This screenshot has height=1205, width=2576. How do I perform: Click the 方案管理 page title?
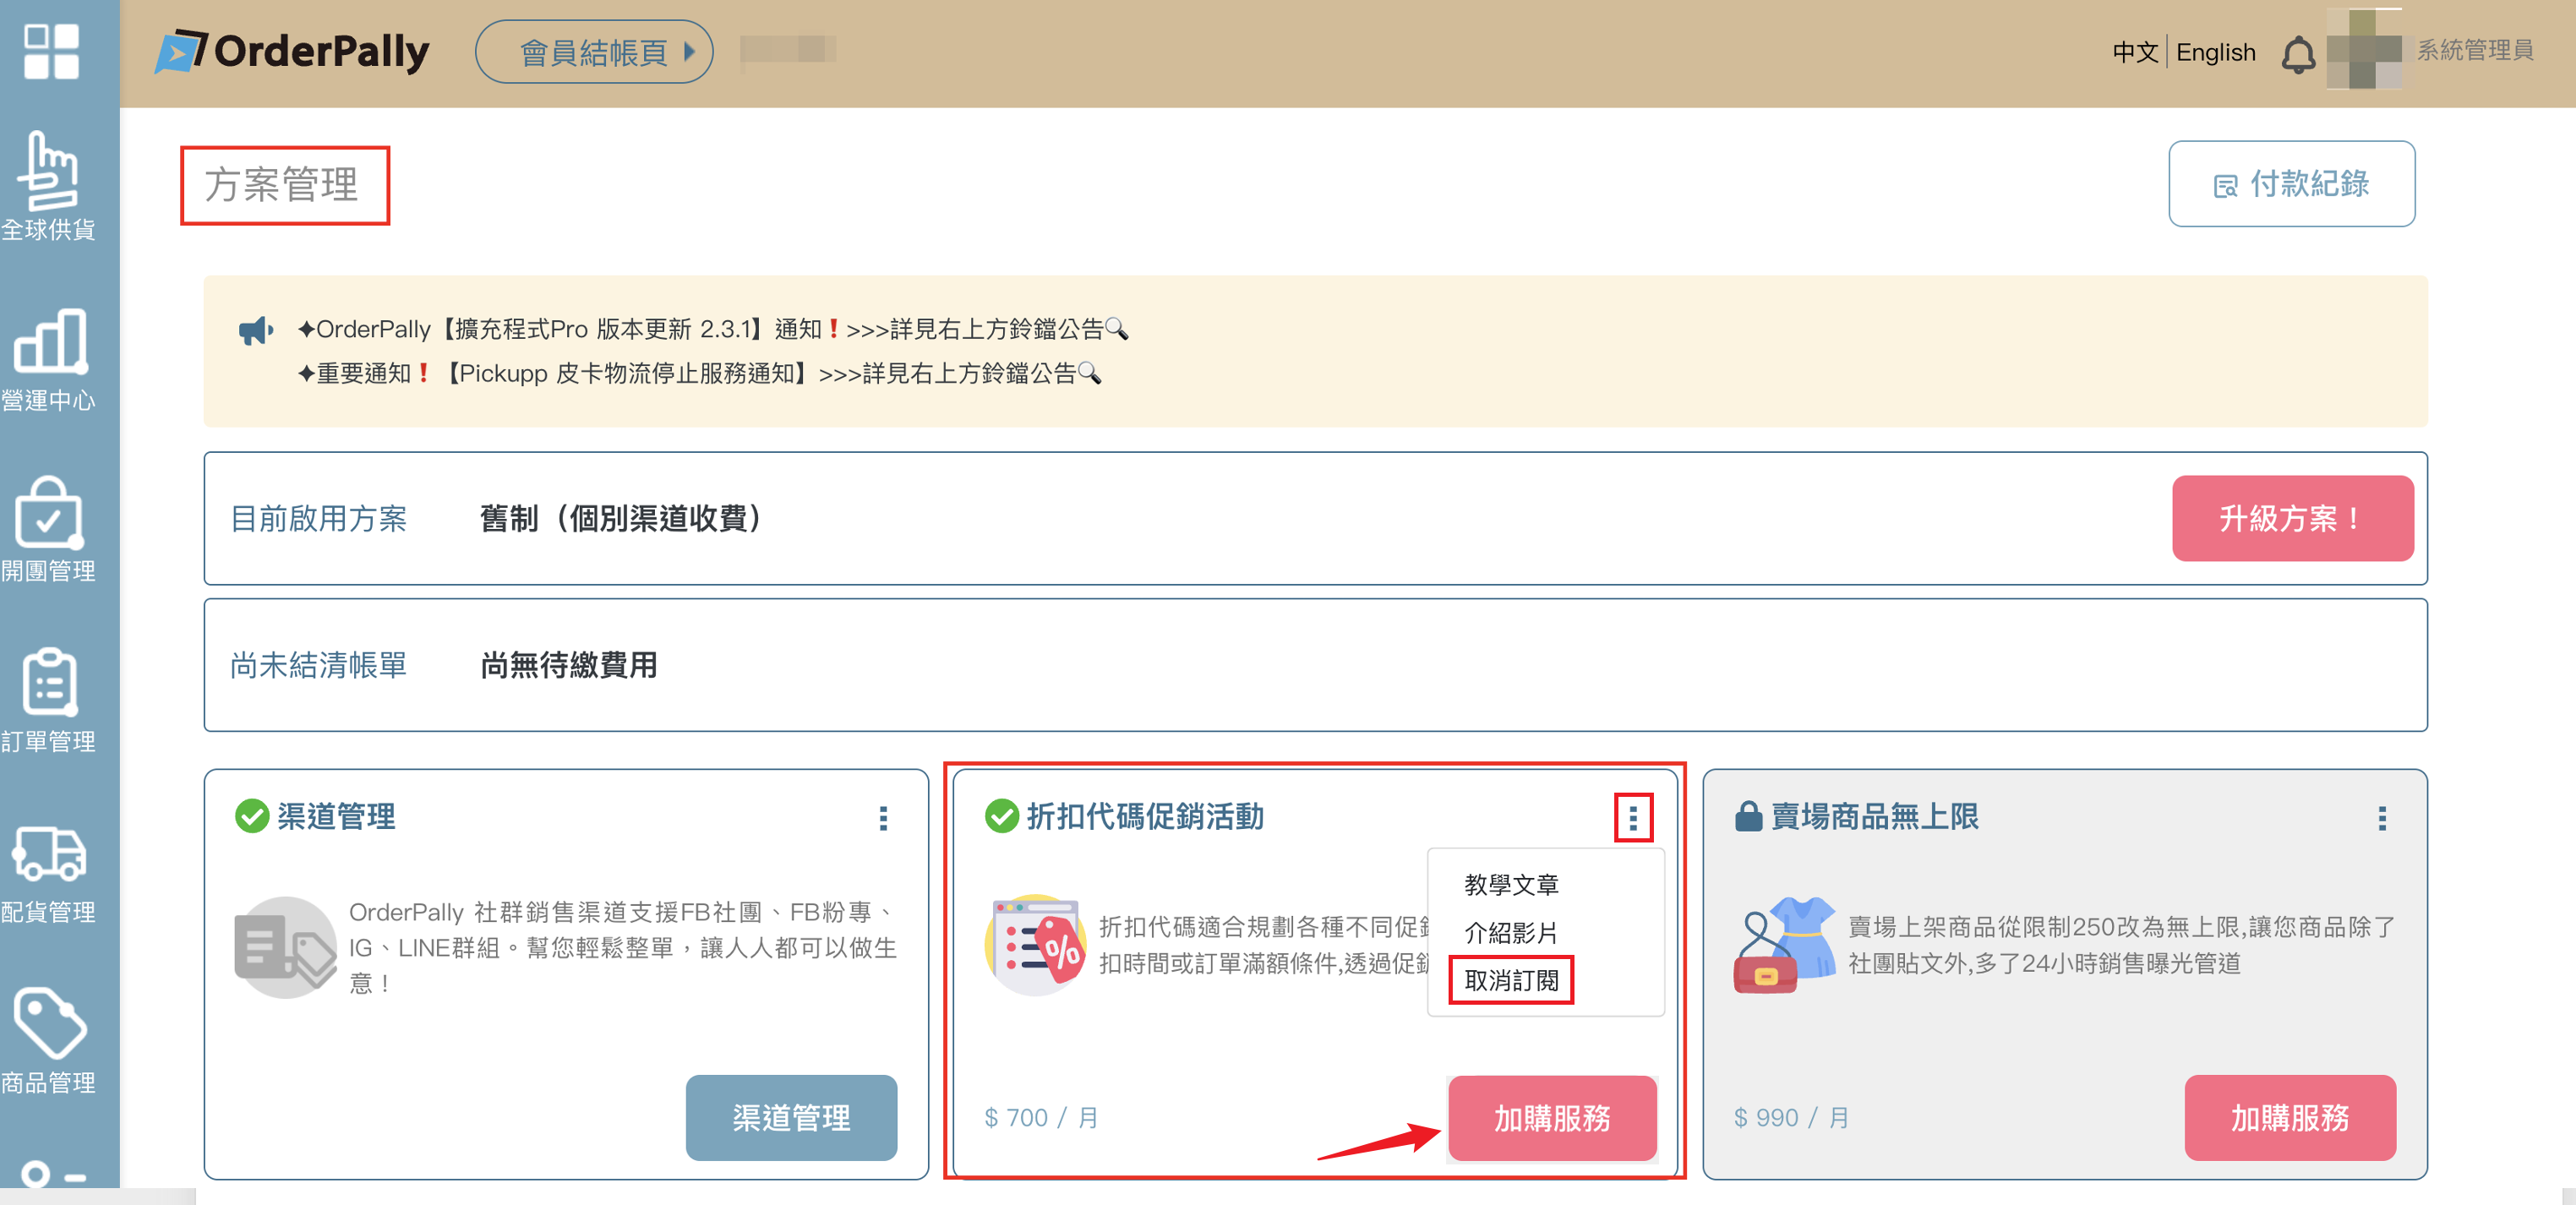[281, 185]
